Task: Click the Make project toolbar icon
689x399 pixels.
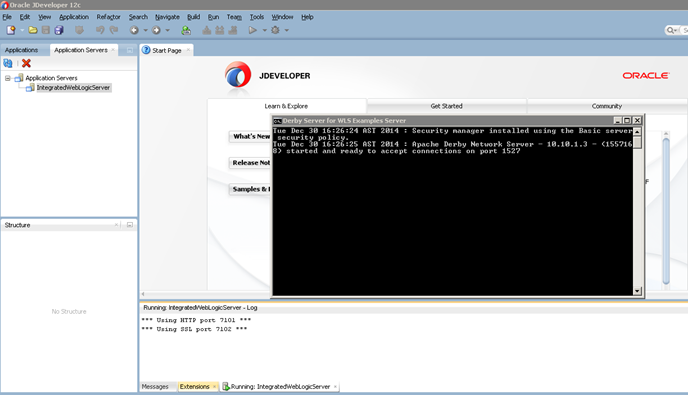Action: point(206,30)
